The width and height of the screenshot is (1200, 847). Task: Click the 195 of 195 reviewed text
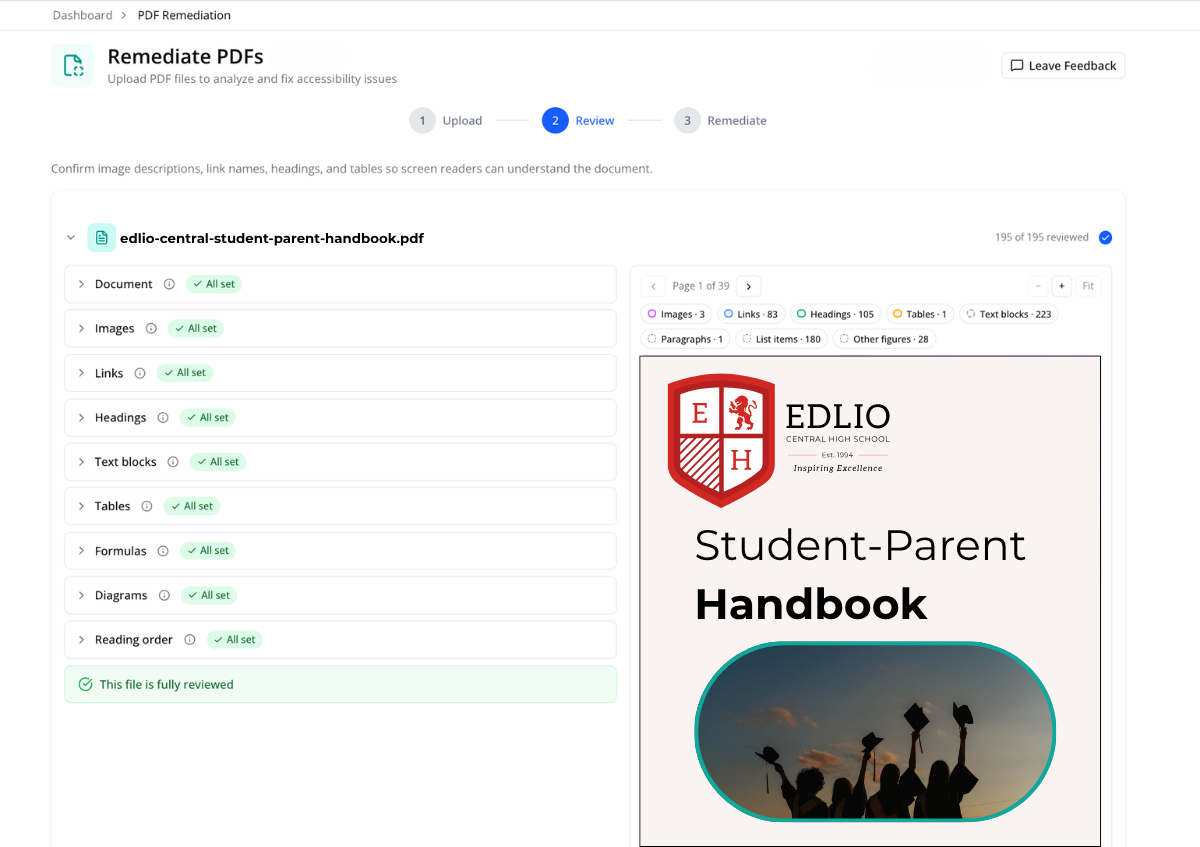pos(1042,238)
